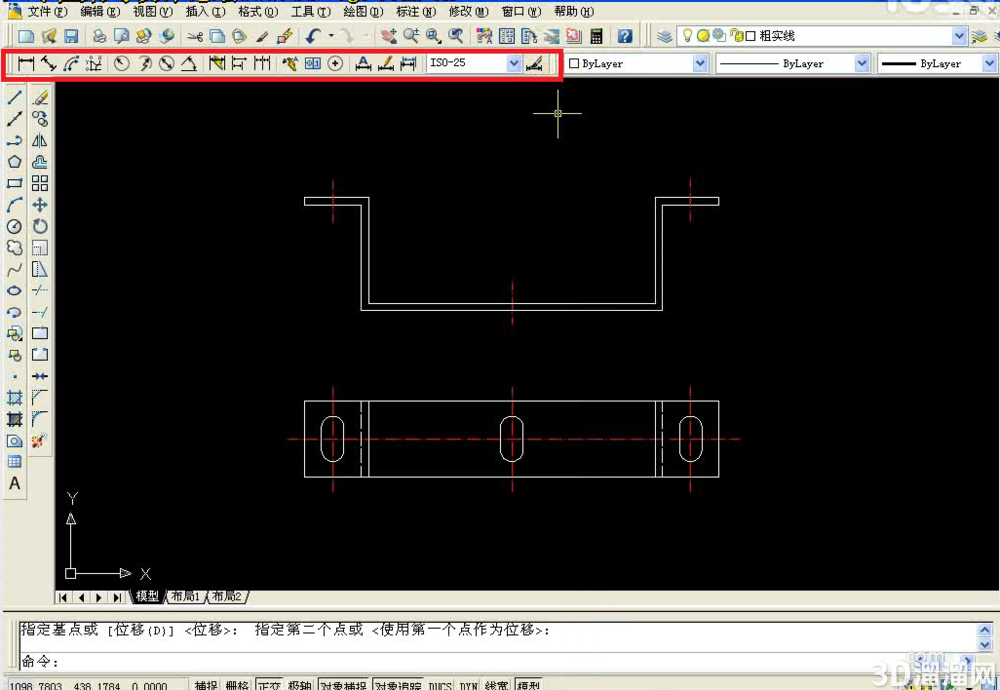
Task: Select the Aligned dimension tool
Action: (x=48, y=63)
